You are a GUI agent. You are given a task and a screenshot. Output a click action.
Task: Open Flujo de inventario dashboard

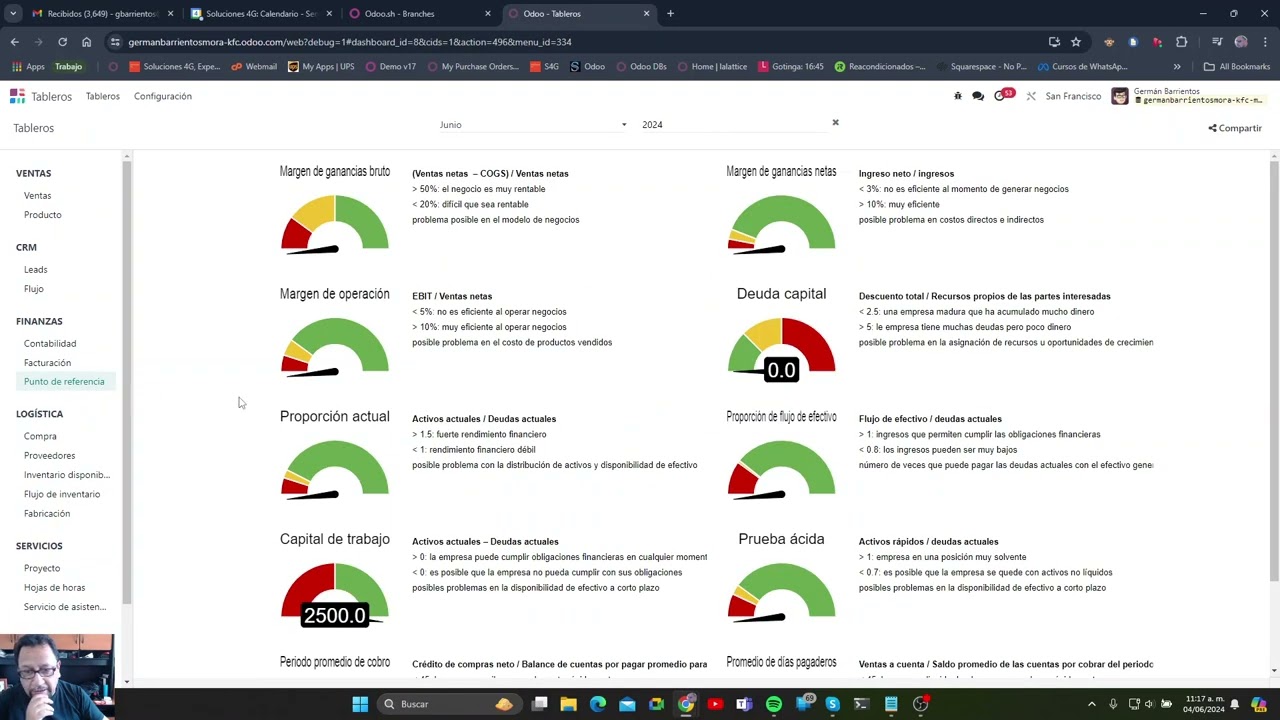(x=62, y=494)
